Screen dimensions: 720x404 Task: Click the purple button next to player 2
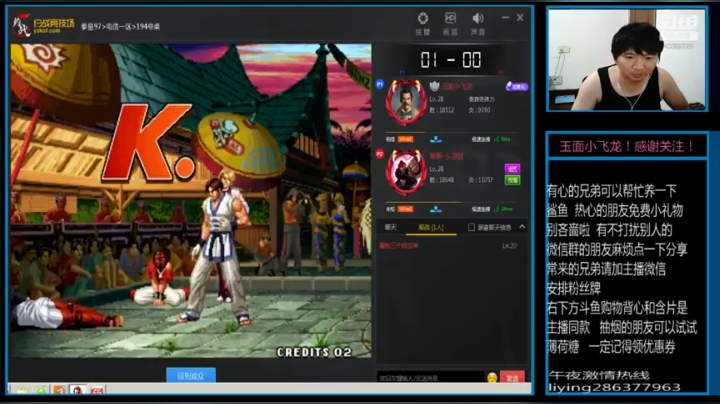coord(512,168)
